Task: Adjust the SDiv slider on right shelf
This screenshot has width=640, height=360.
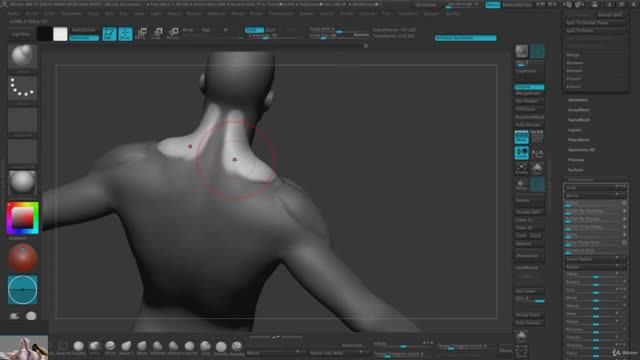Action: tap(529, 299)
